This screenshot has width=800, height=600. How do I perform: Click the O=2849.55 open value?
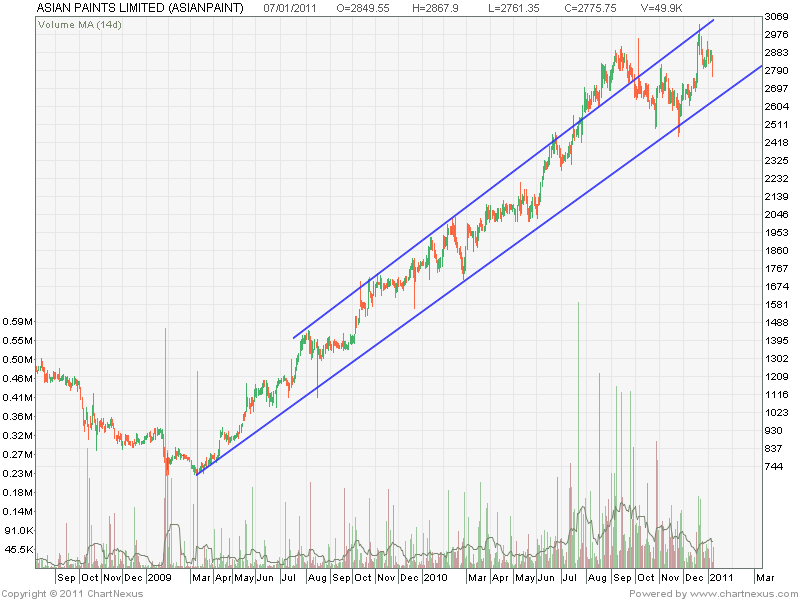(x=363, y=8)
